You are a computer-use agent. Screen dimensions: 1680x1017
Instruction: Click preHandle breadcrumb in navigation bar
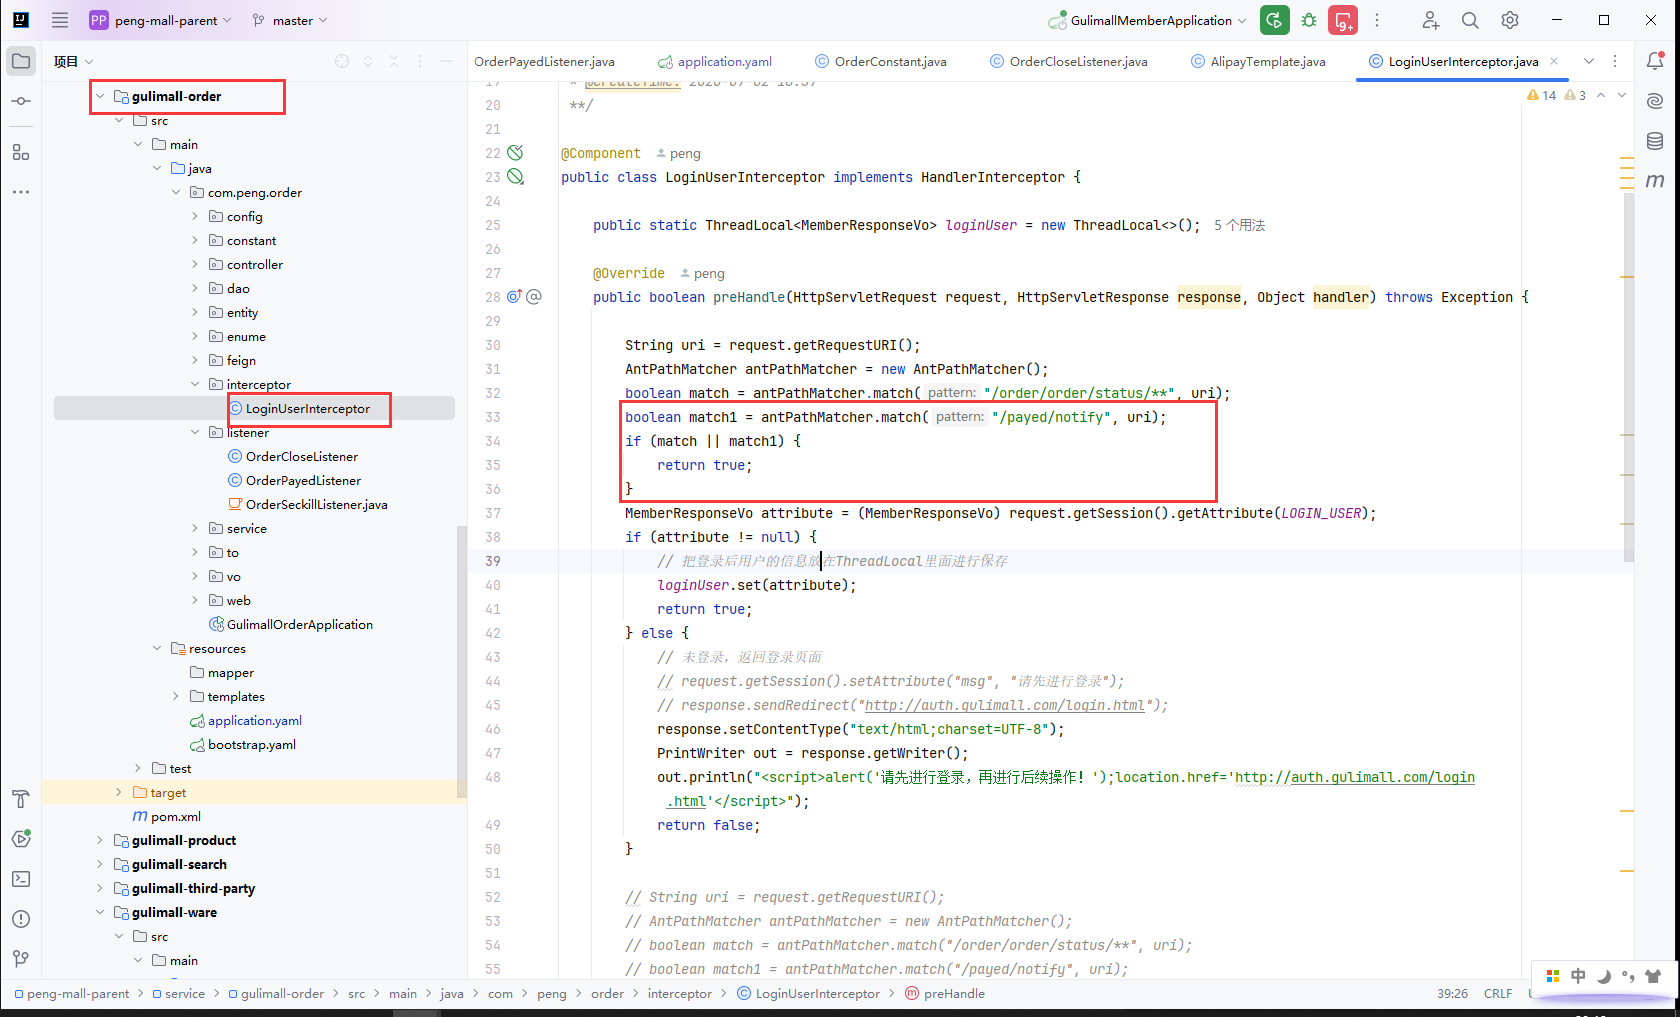click(945, 994)
